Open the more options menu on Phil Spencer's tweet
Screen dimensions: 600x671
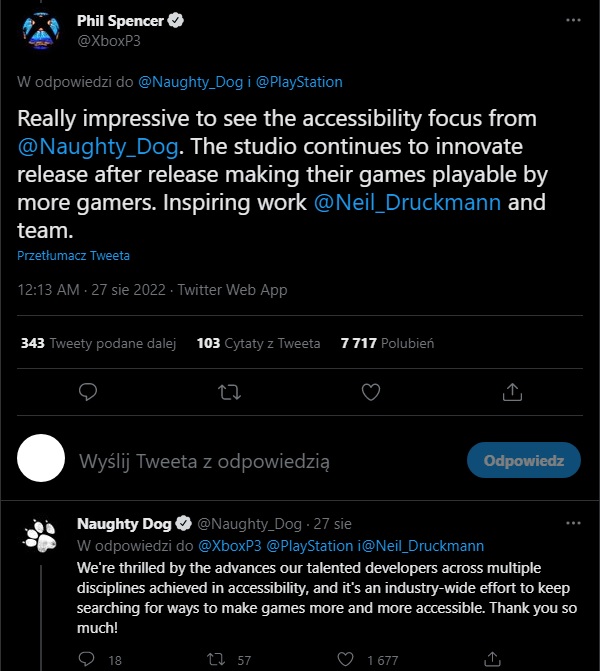coord(572,20)
